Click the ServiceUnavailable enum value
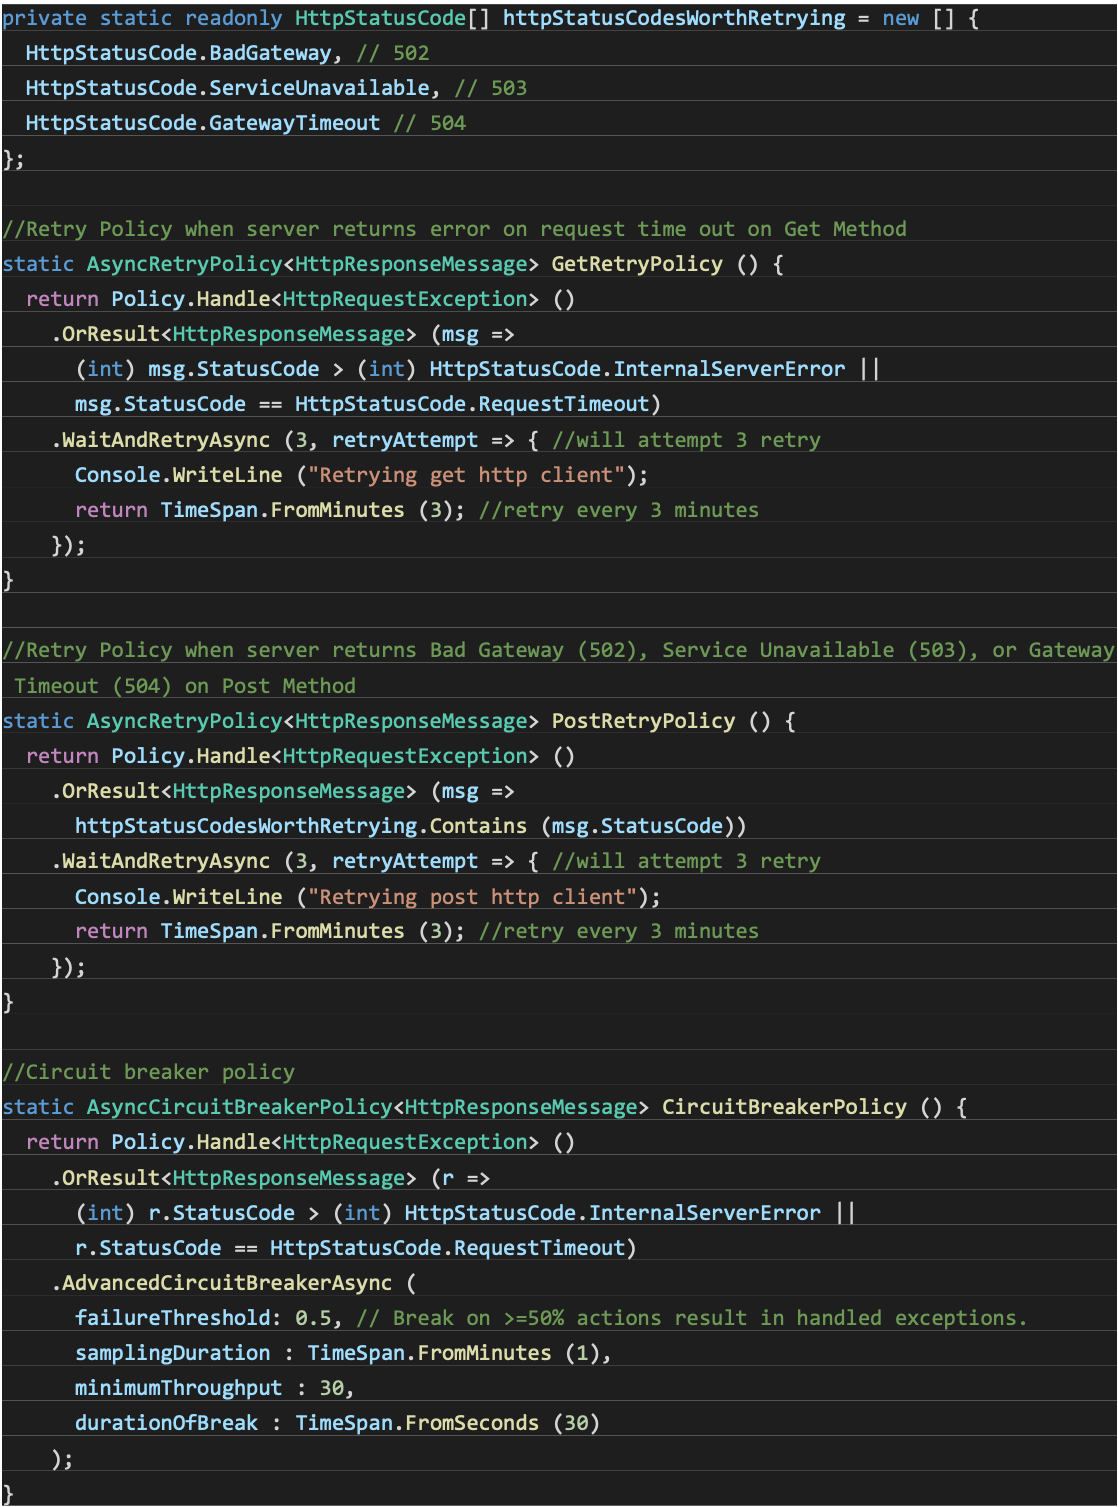1118x1507 pixels. point(319,88)
